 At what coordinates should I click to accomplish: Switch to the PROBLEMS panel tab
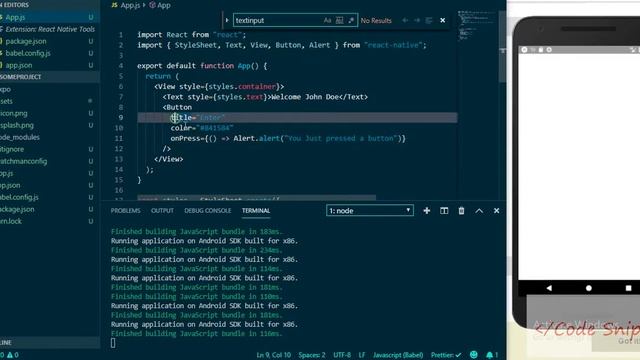125,211
